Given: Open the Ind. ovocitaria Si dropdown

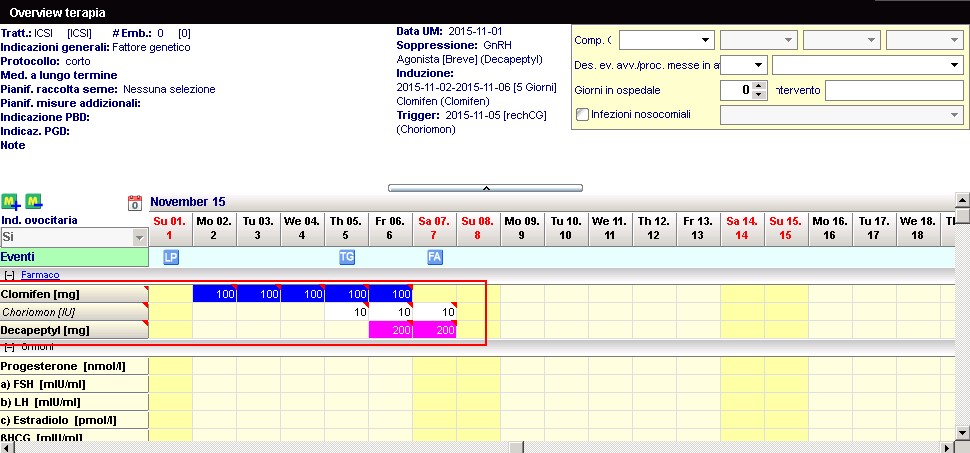Looking at the screenshot, I should click(x=74, y=237).
